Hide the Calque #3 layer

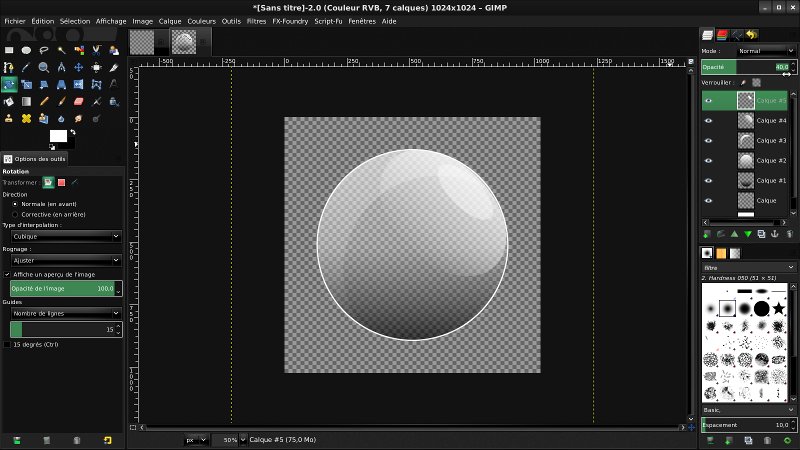tap(708, 140)
